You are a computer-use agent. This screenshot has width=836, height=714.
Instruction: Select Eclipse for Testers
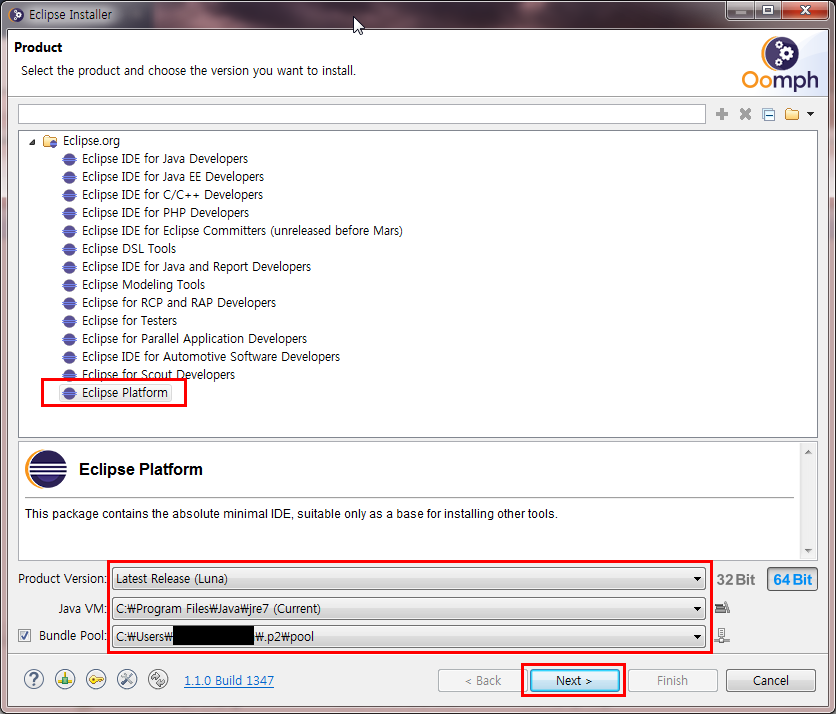tap(129, 321)
